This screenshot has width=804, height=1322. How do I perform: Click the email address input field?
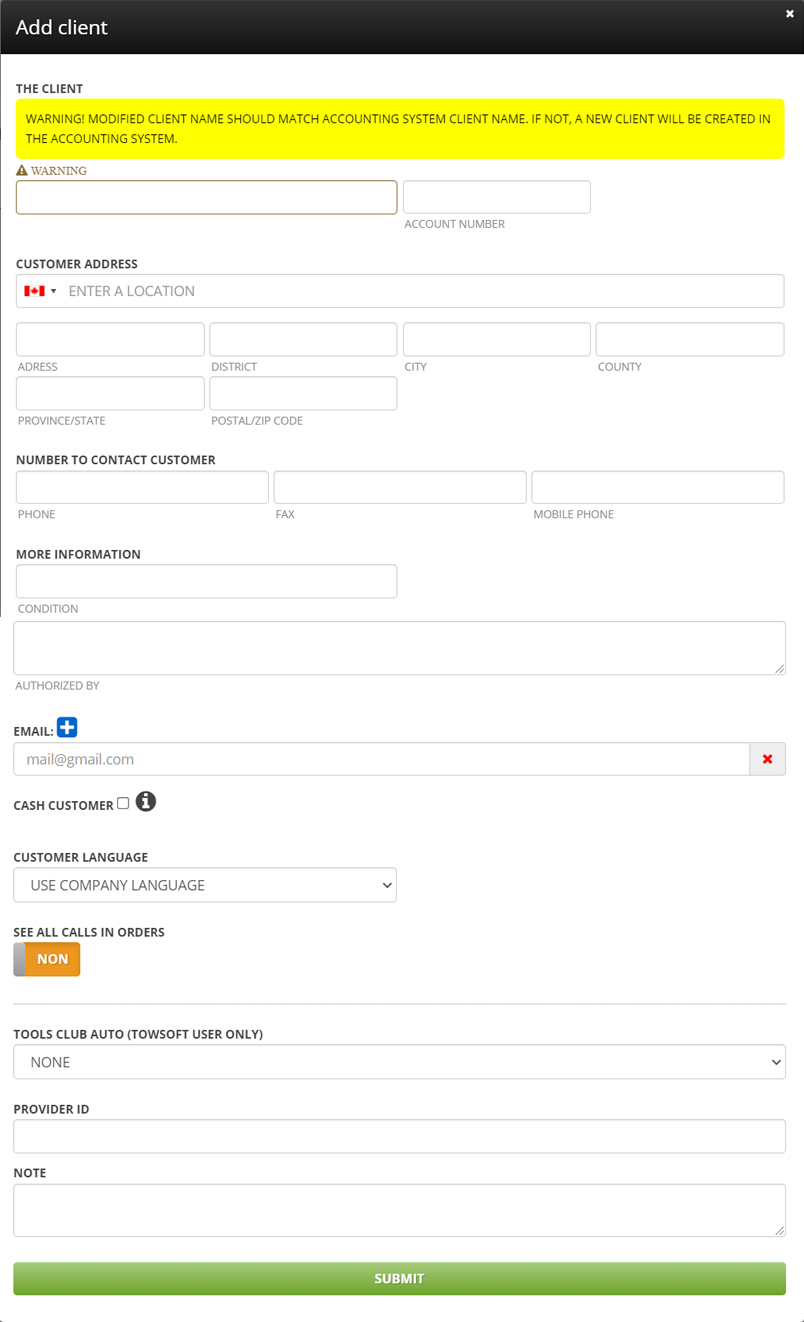pyautogui.click(x=381, y=759)
